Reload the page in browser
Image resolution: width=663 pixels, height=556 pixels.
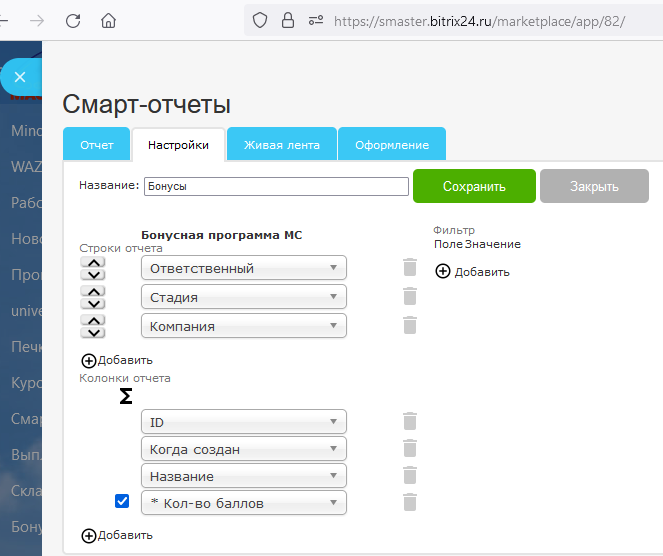point(73,20)
